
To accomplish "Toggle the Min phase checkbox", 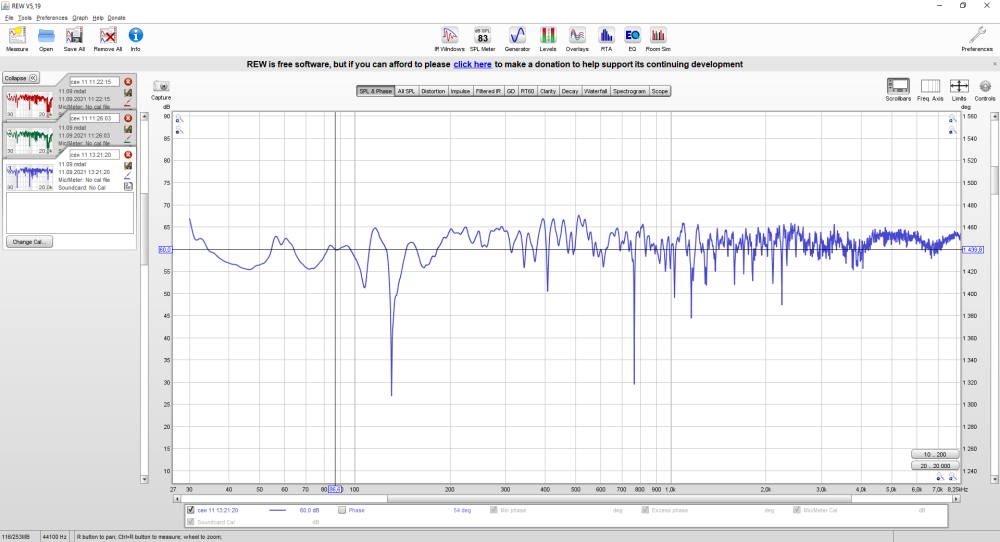I will [494, 510].
